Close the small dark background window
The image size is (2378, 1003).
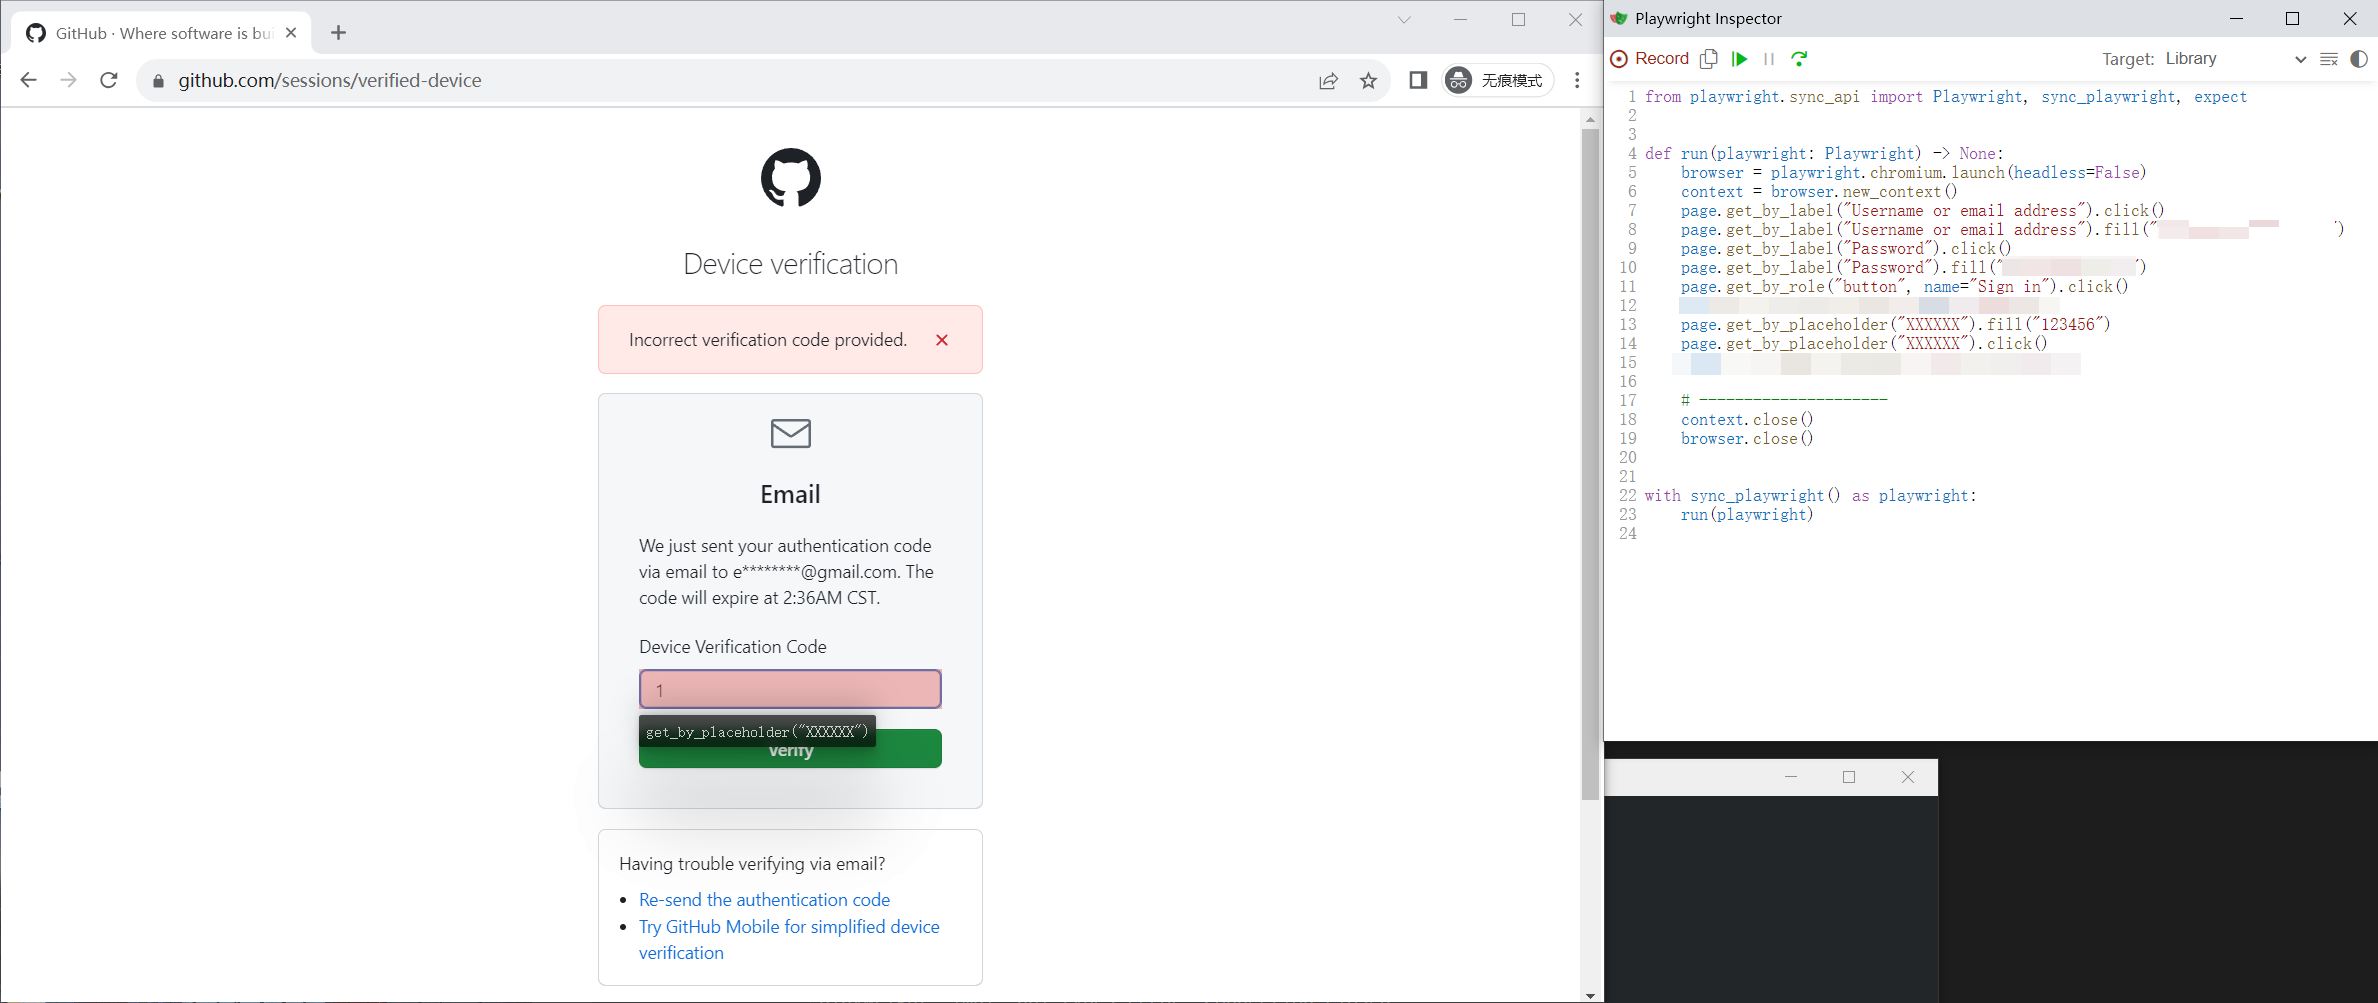coord(1908,777)
